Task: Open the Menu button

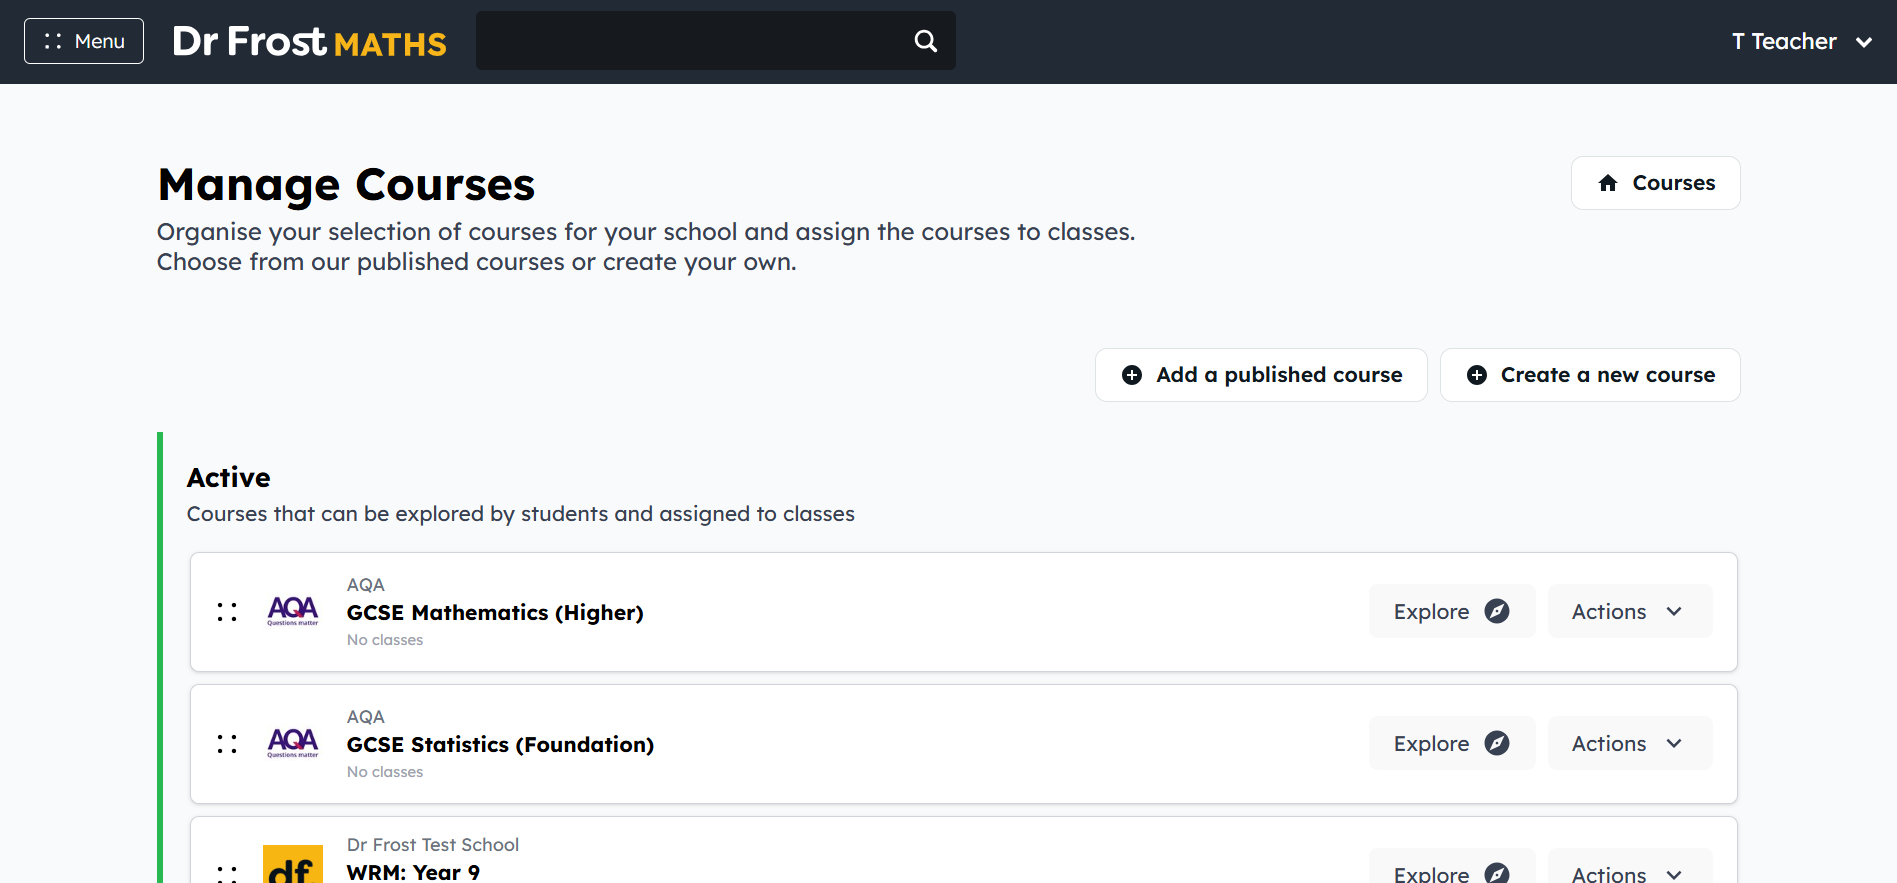Action: pyautogui.click(x=84, y=41)
